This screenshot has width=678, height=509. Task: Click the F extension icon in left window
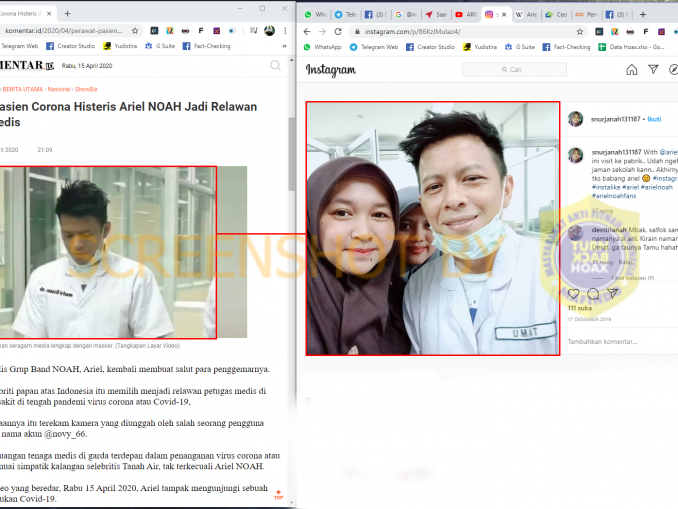(201, 31)
